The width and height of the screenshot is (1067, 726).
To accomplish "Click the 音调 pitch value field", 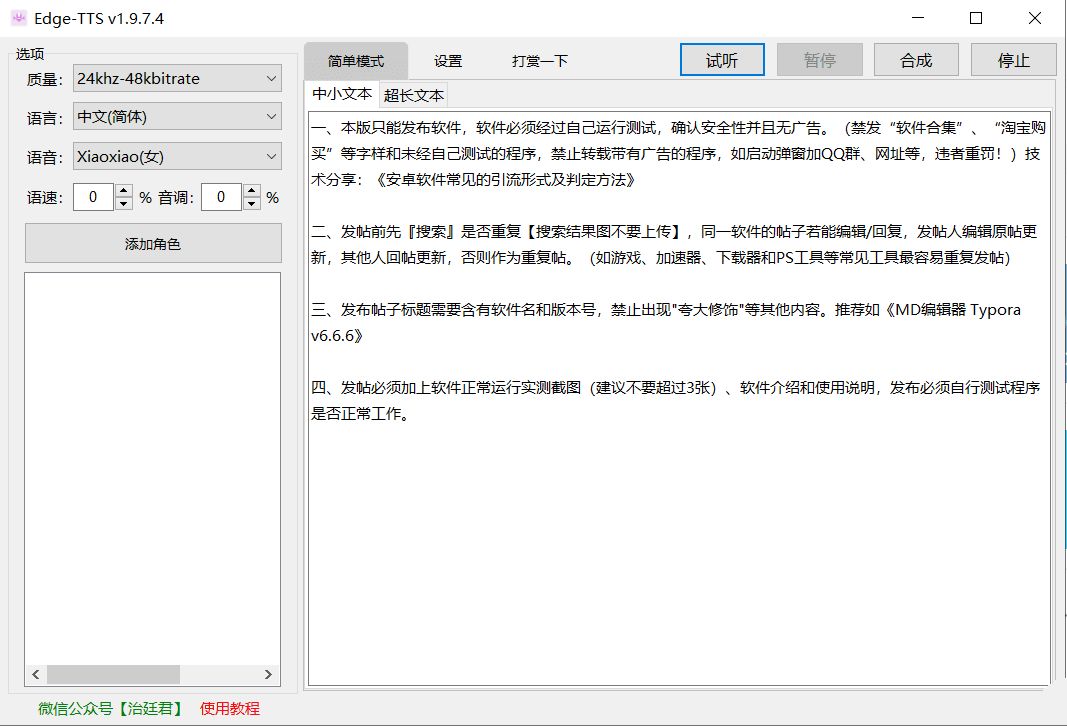I will [221, 198].
